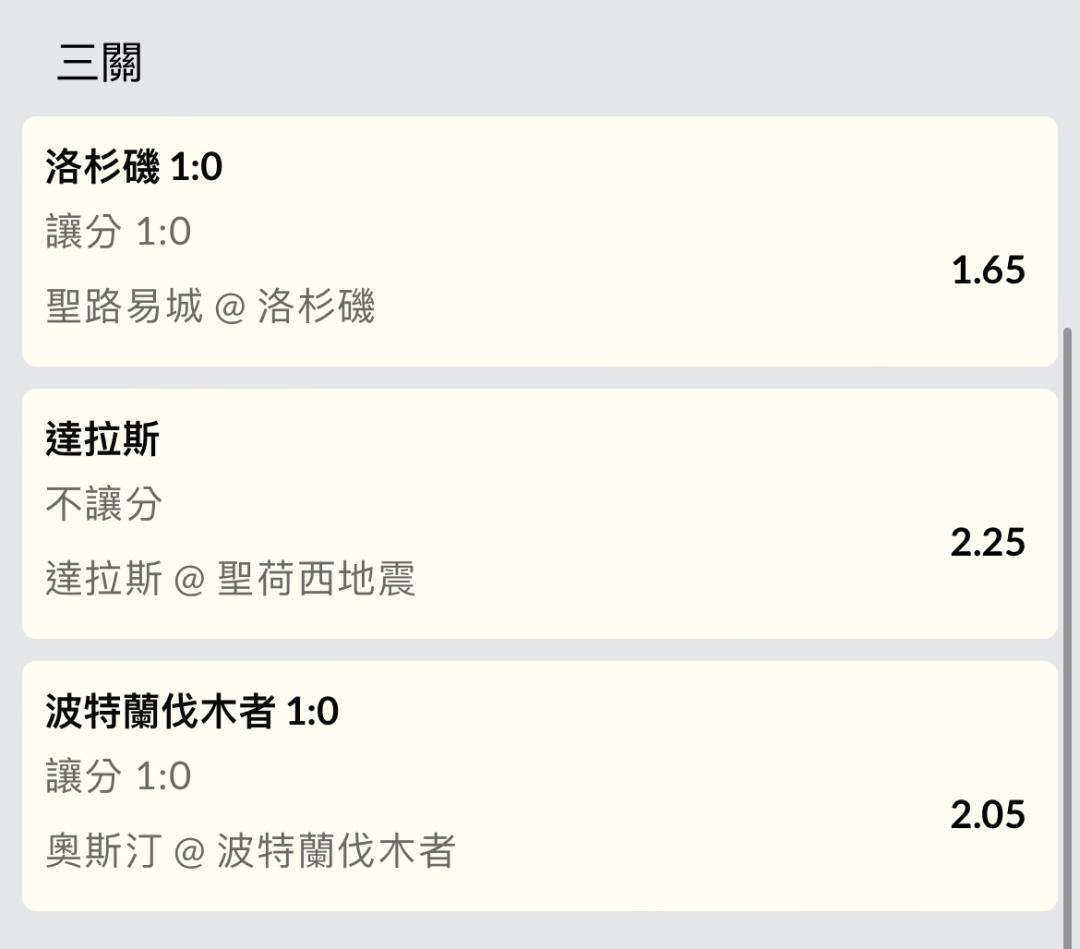1080x949 pixels.
Task: Open the 達拉斯 bet card
Action: click(x=539, y=514)
